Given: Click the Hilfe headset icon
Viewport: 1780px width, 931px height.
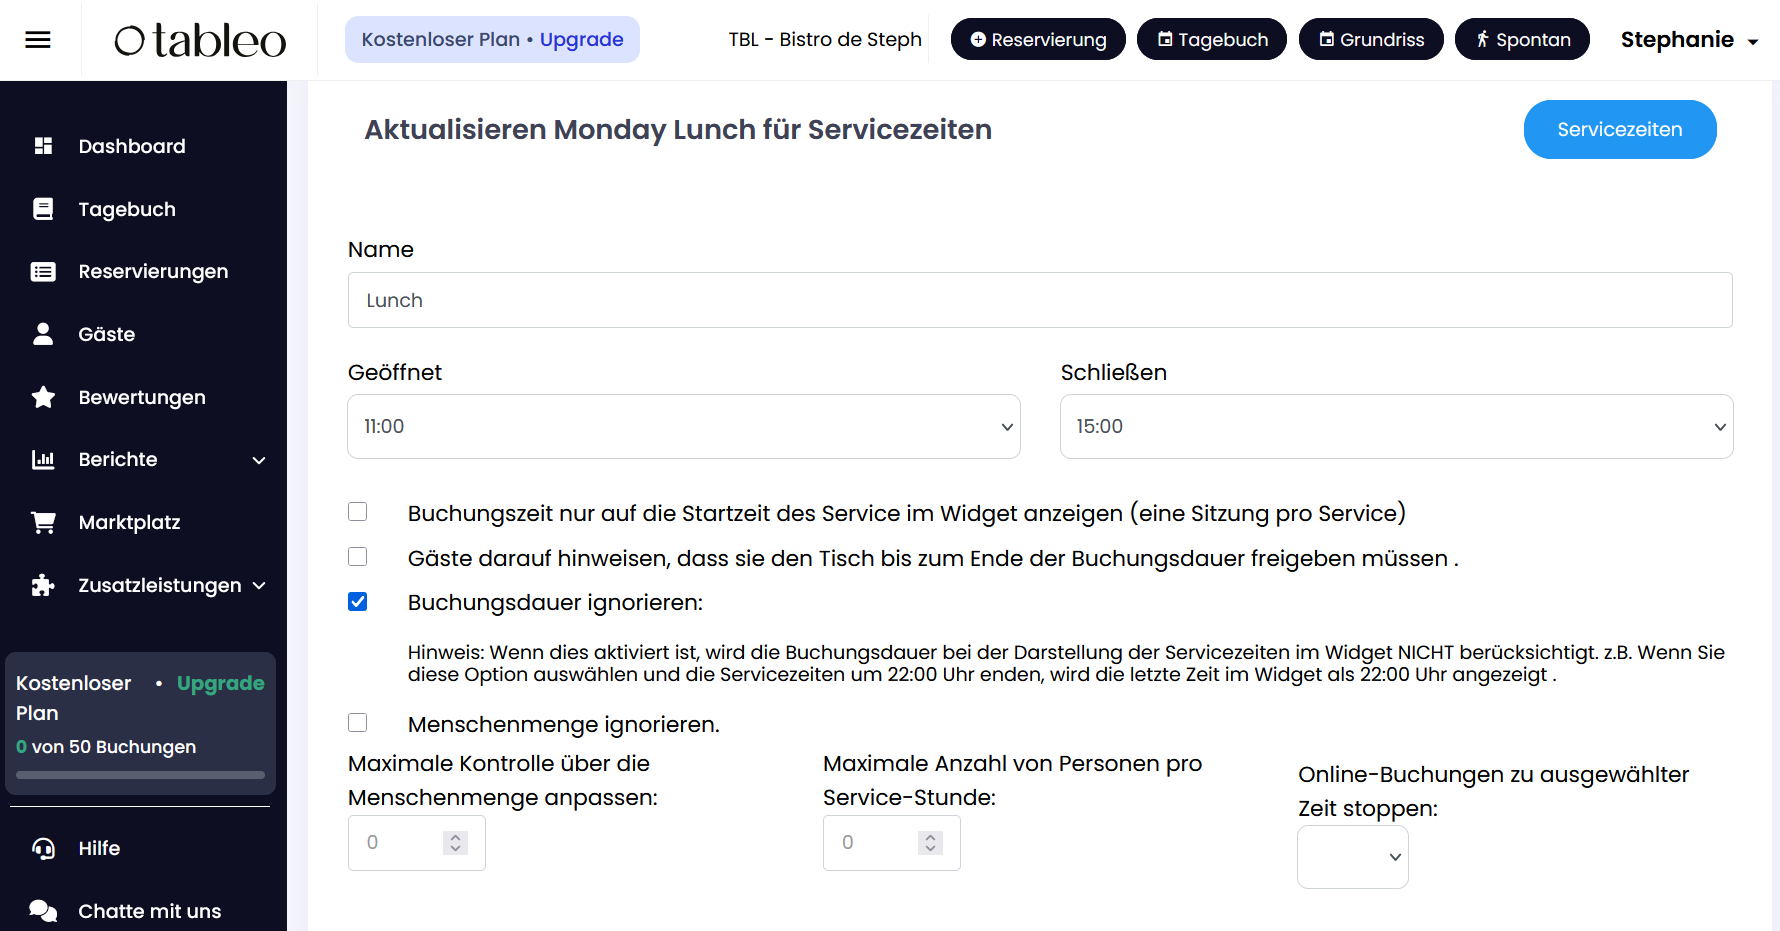Looking at the screenshot, I should click(x=43, y=848).
